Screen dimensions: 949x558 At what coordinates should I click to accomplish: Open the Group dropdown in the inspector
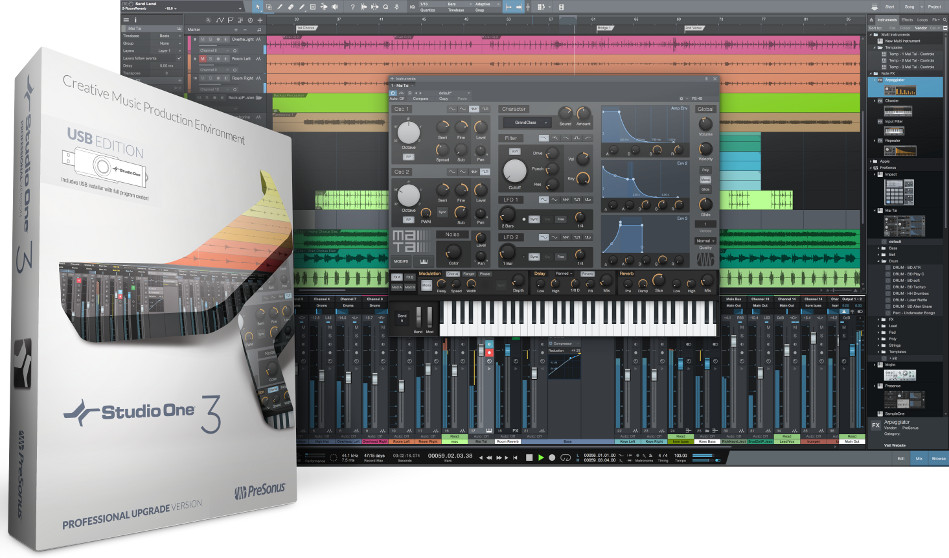pyautogui.click(x=164, y=44)
